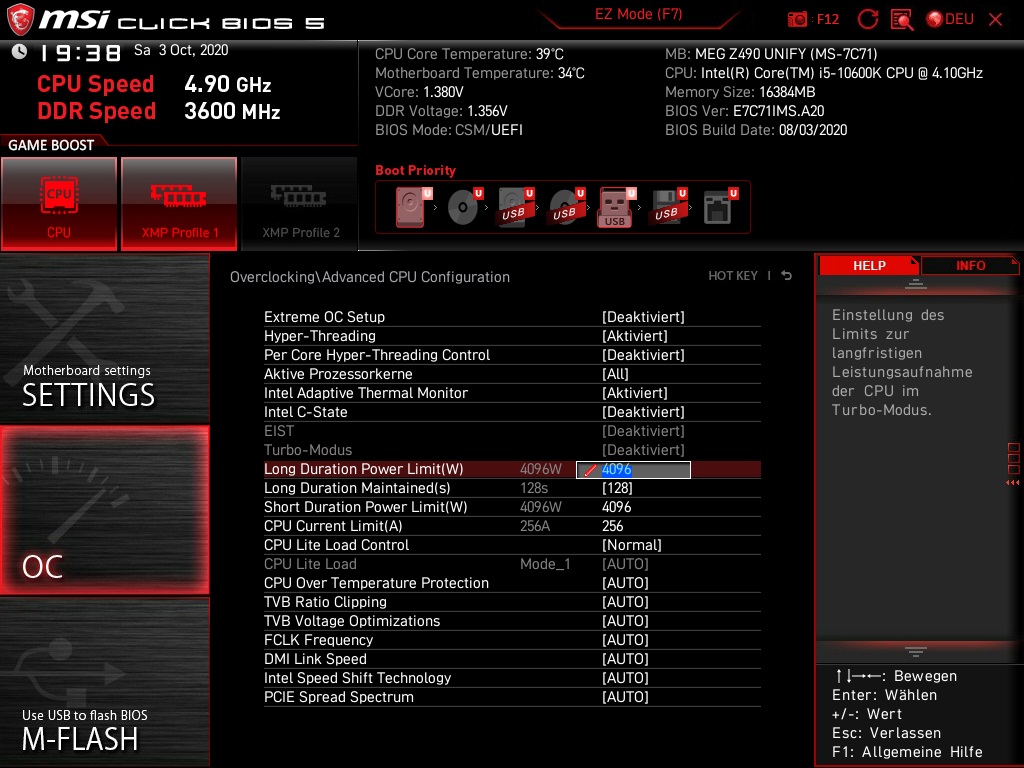The width and height of the screenshot is (1024, 768).
Task: Open CPU Lite Load Control [Normal] option
Action: pyautogui.click(x=512, y=545)
